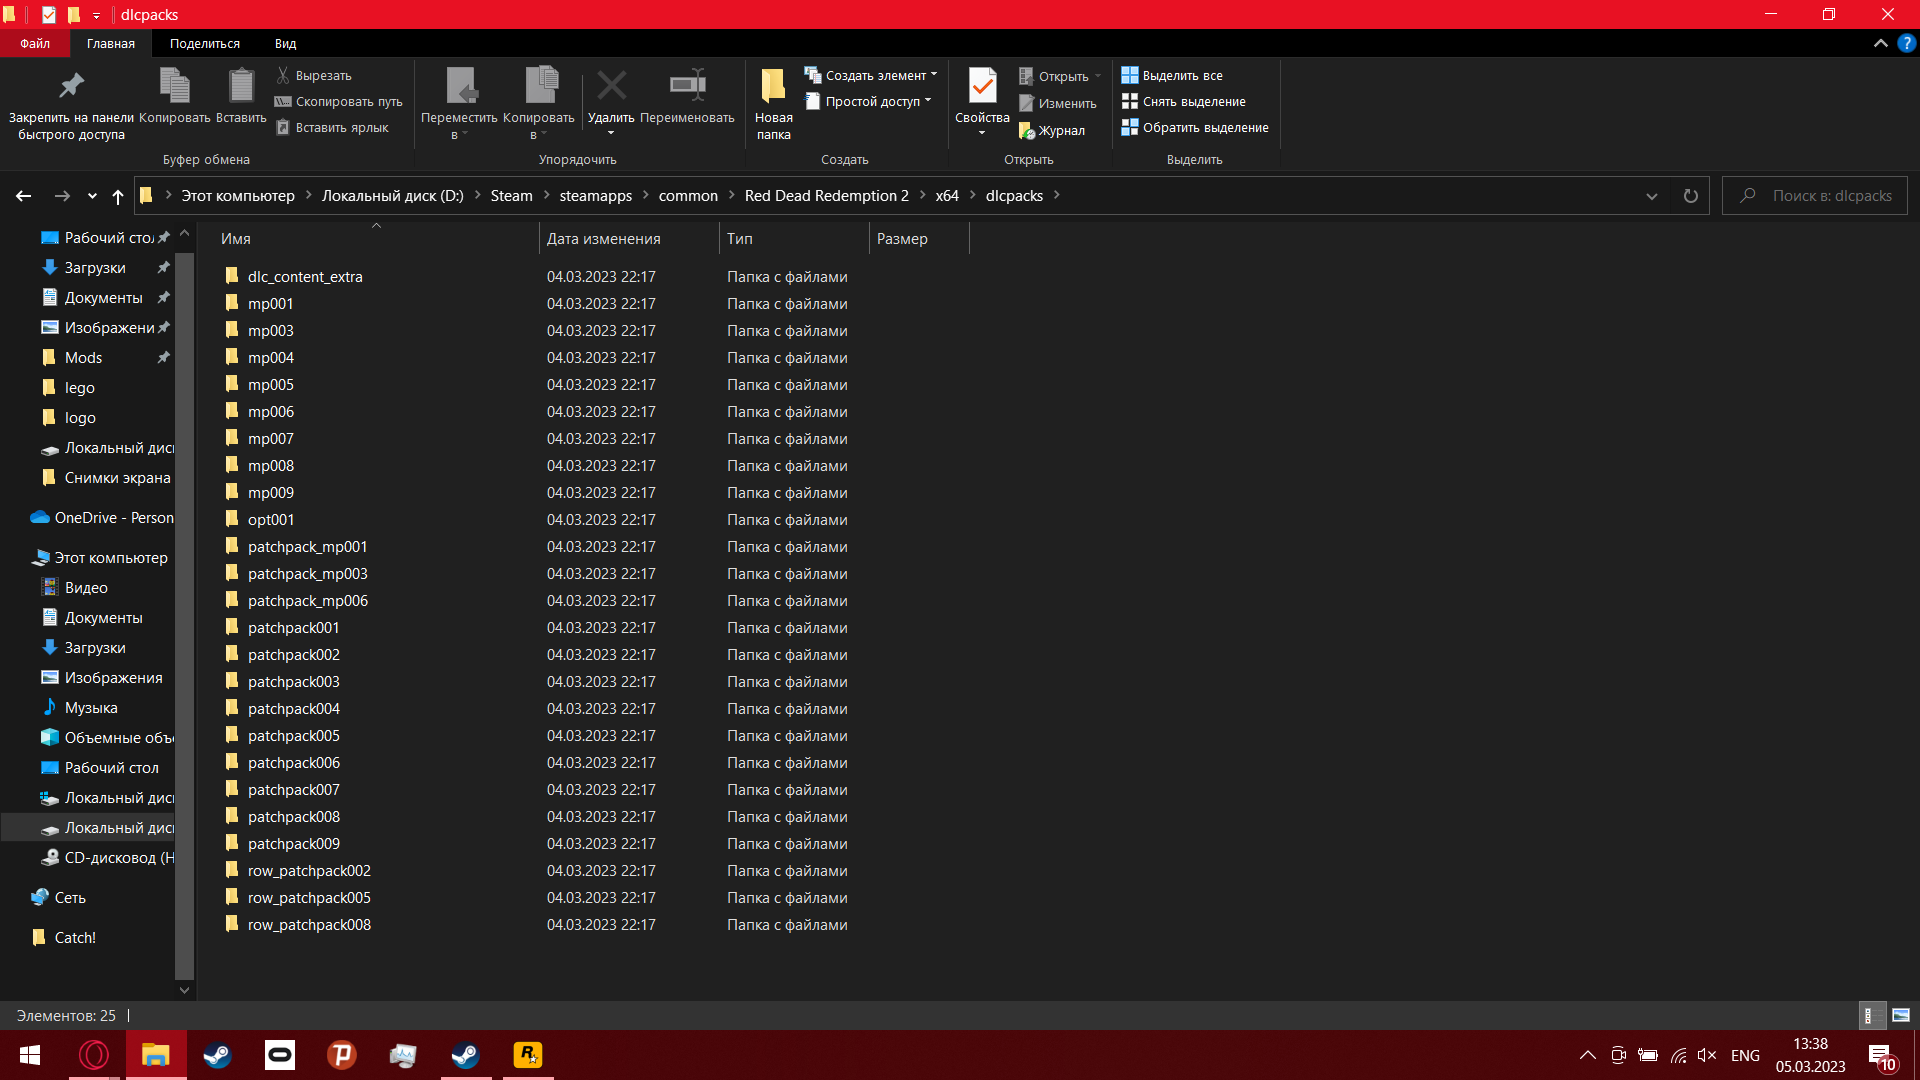
Task: Click the Red Dead Redemption 2 breadcrumb
Action: click(x=826, y=196)
